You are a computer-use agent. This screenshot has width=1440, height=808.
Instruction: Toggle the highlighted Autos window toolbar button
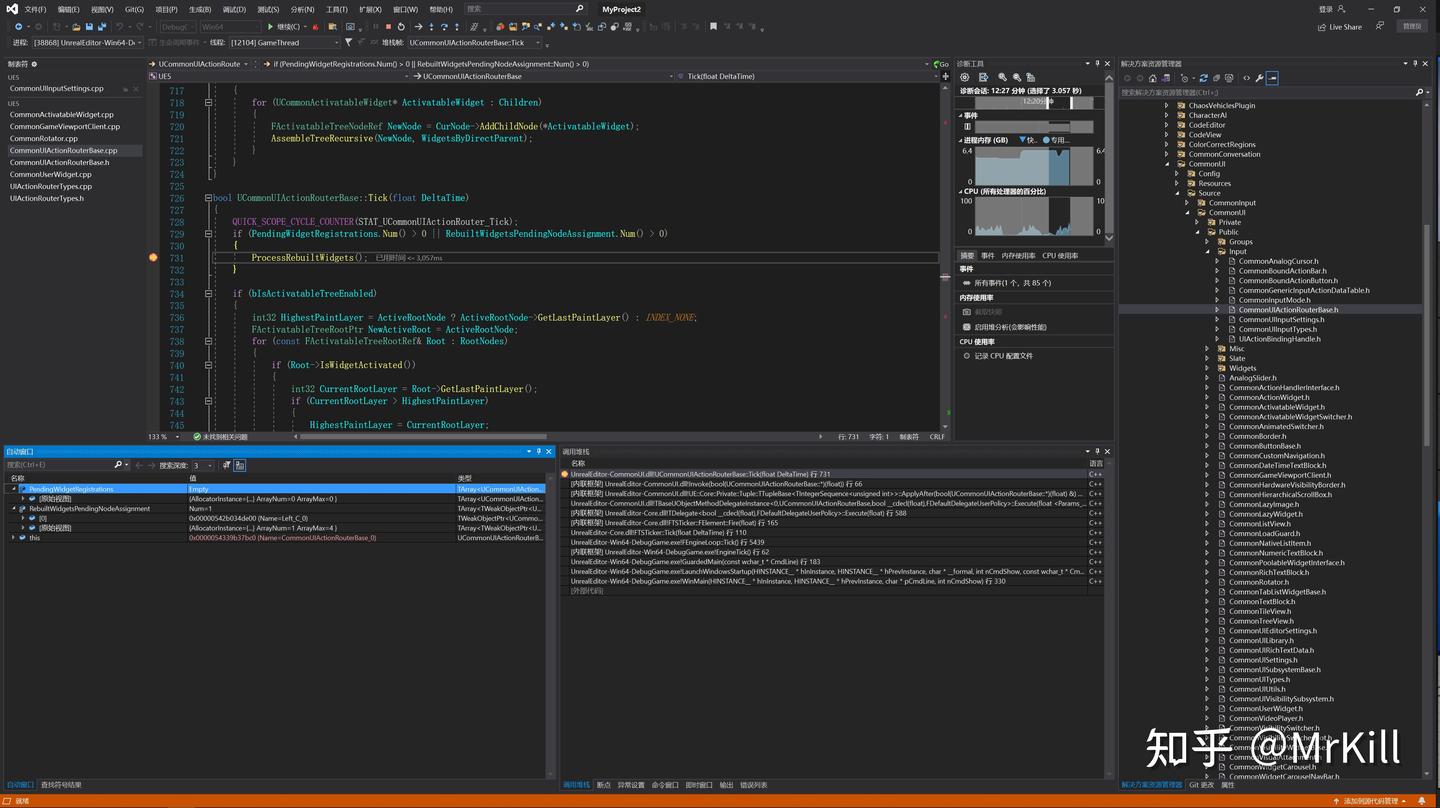[240, 465]
